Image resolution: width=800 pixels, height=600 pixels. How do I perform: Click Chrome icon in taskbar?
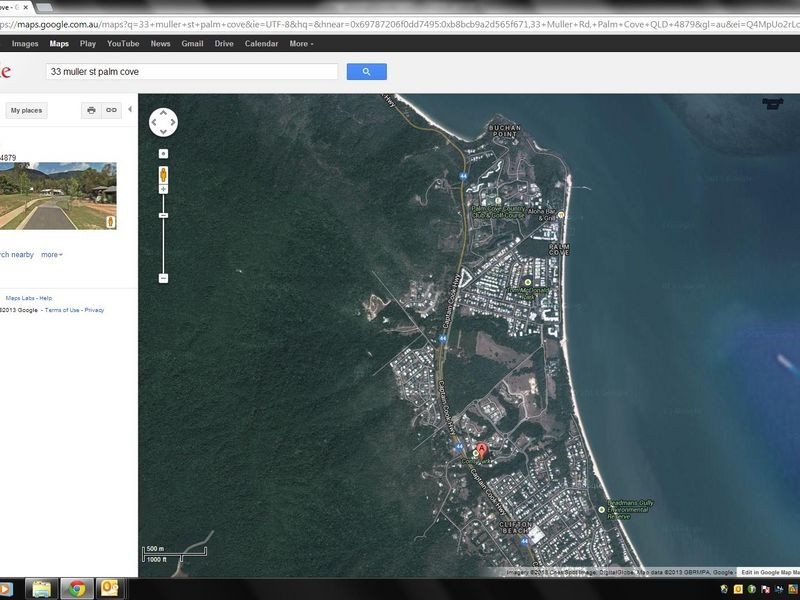click(77, 589)
